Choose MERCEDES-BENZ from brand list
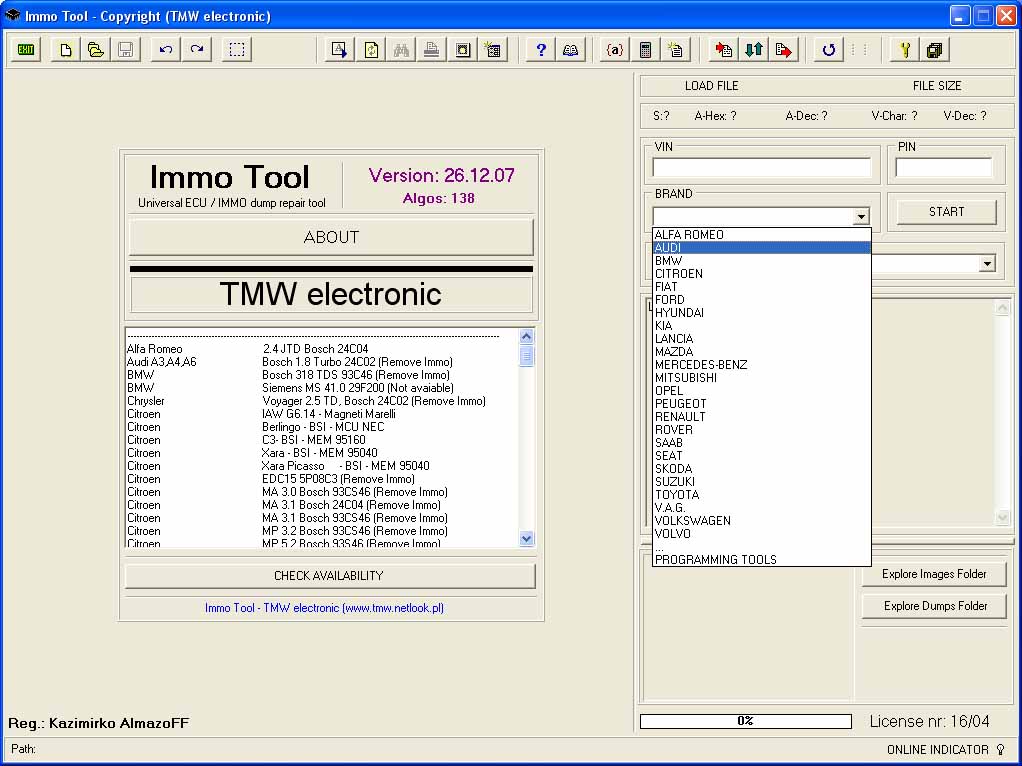Viewport: 1022px width, 766px height. coord(761,364)
